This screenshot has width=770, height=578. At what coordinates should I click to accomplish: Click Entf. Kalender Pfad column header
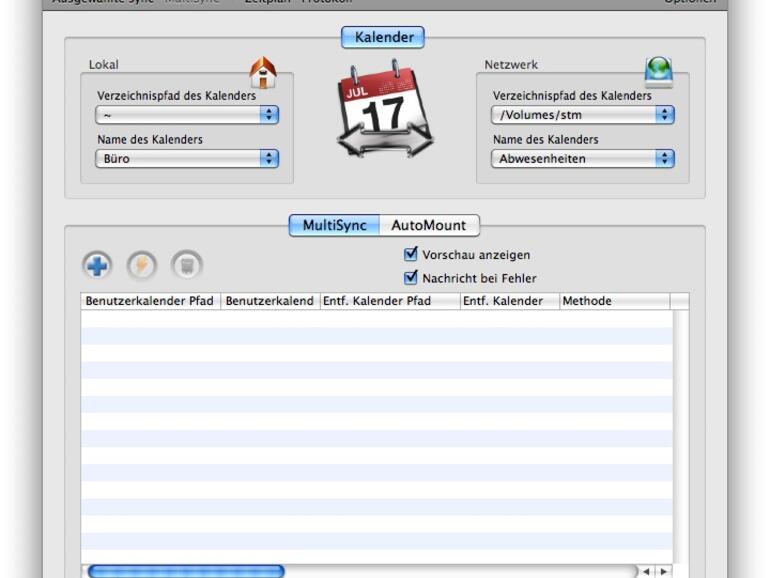point(390,301)
